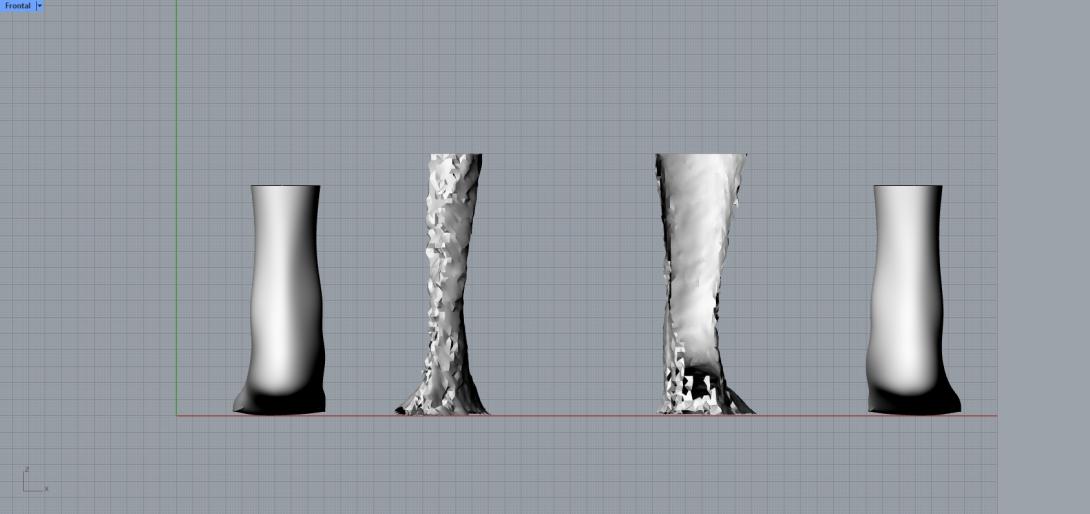Click the Frontal viewport title label
This screenshot has width=1090, height=514.
pyautogui.click(x=17, y=6)
